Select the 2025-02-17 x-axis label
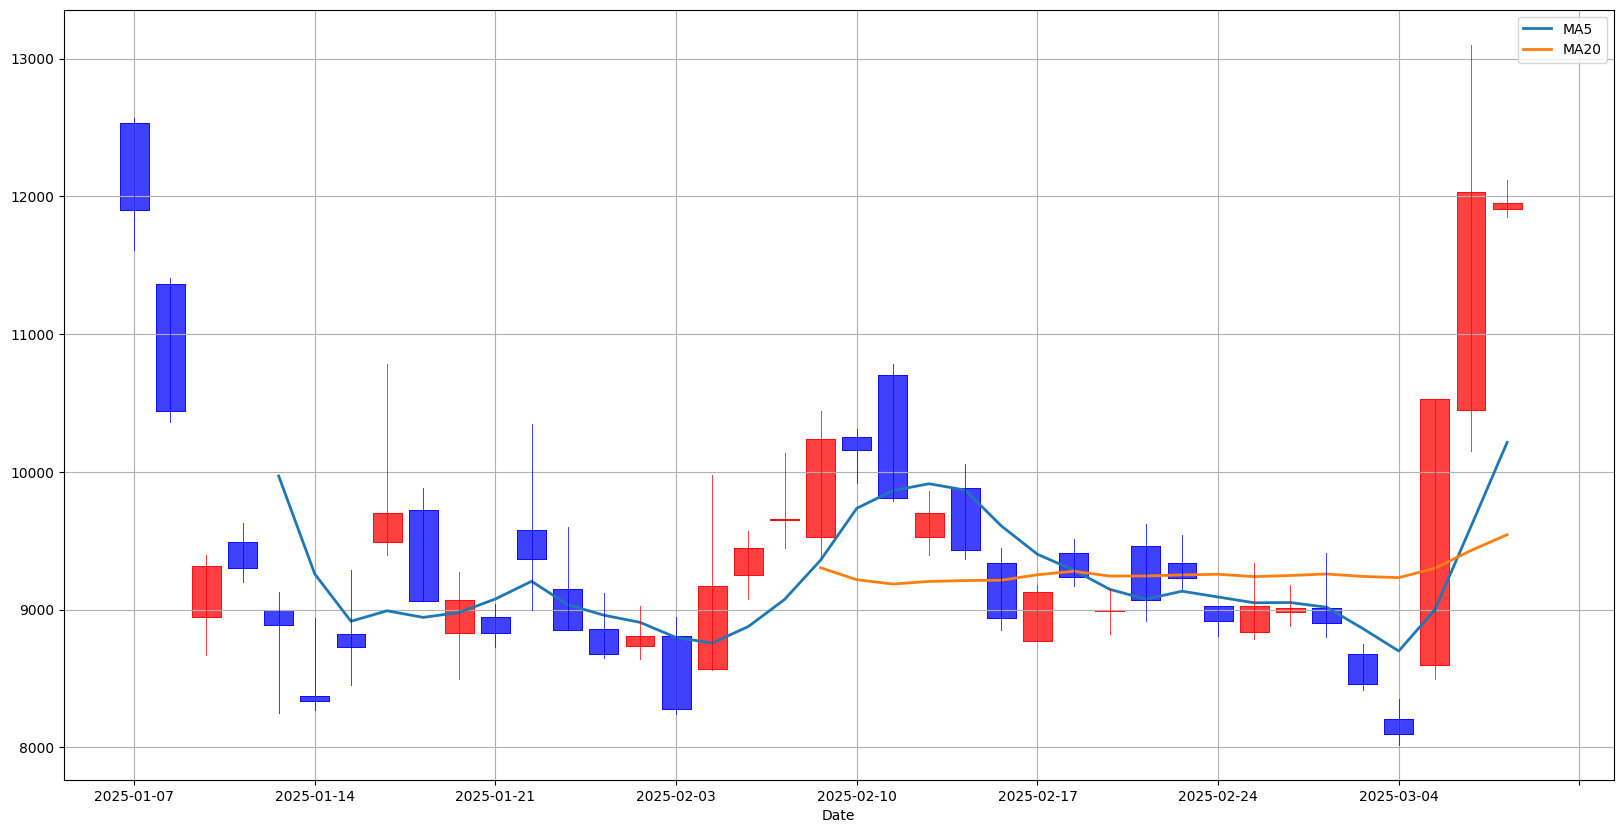Viewport: 1623px width, 833px height. (x=1037, y=796)
